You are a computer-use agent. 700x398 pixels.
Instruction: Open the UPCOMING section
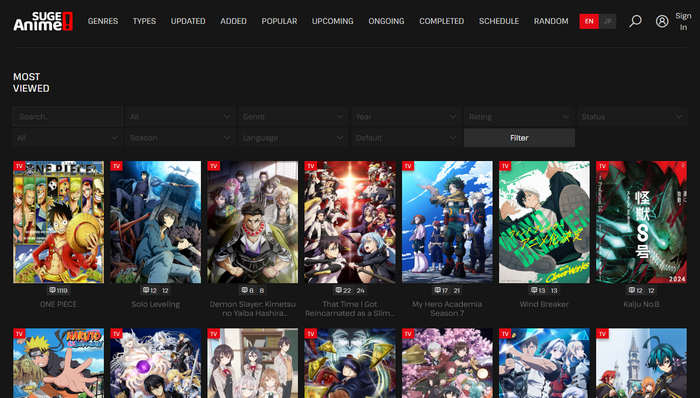pyautogui.click(x=333, y=21)
